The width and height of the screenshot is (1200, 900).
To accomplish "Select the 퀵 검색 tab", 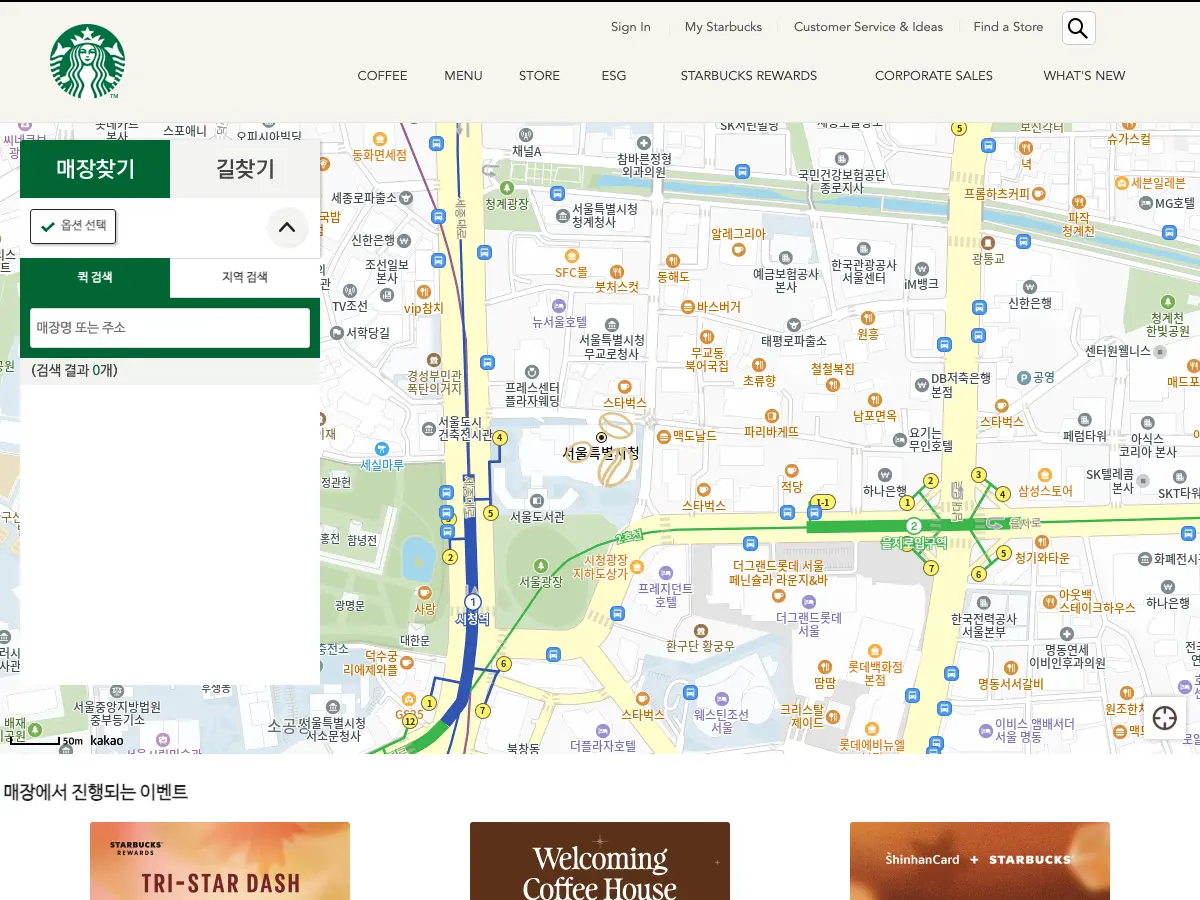I will (x=95, y=277).
